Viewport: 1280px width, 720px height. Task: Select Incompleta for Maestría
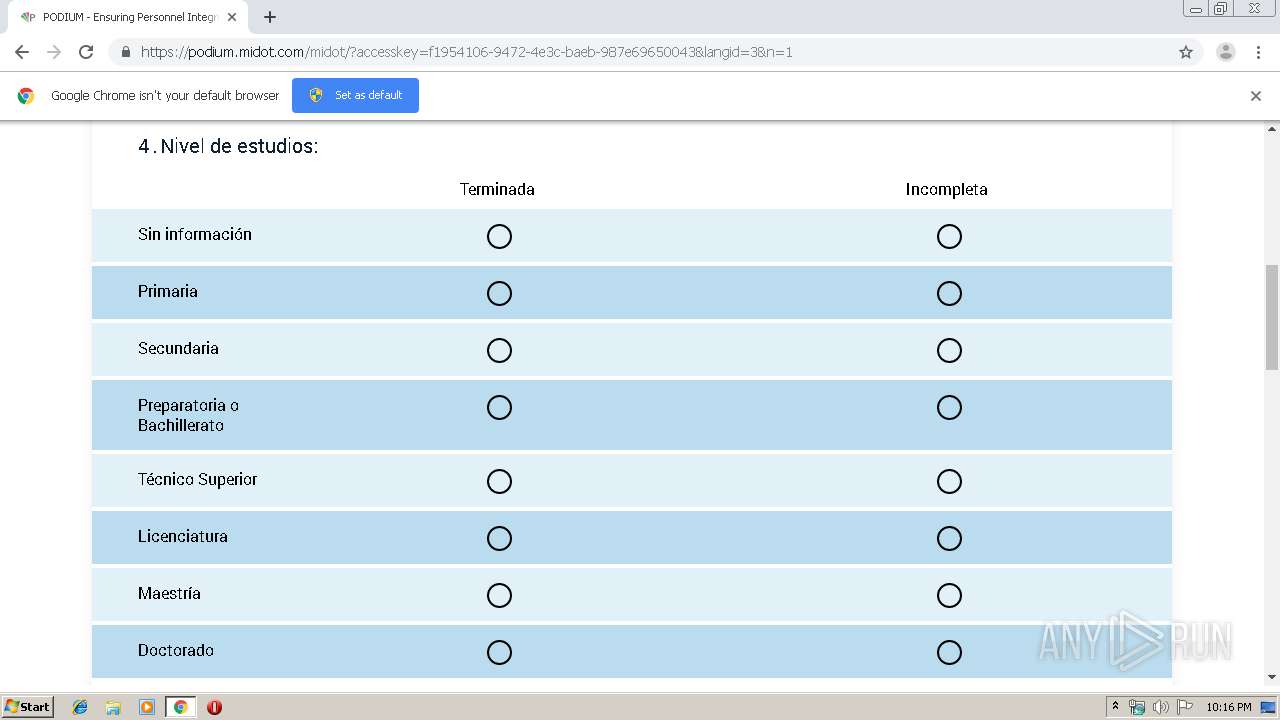(949, 595)
